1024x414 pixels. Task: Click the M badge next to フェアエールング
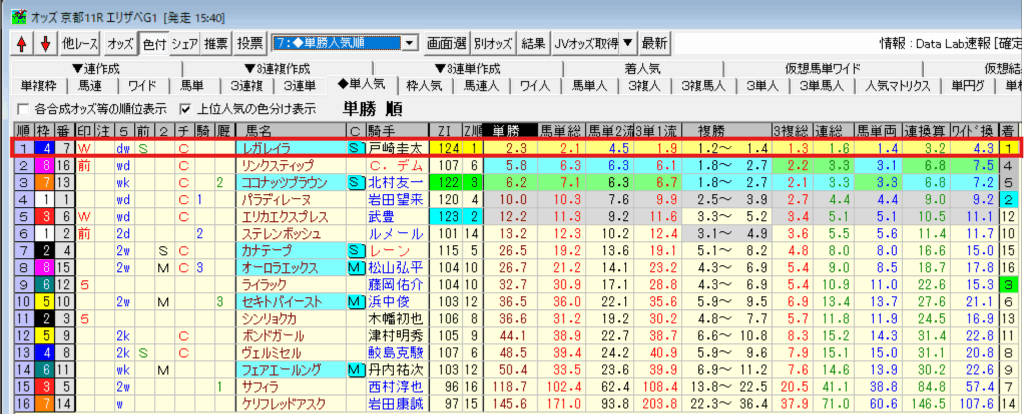tap(354, 369)
